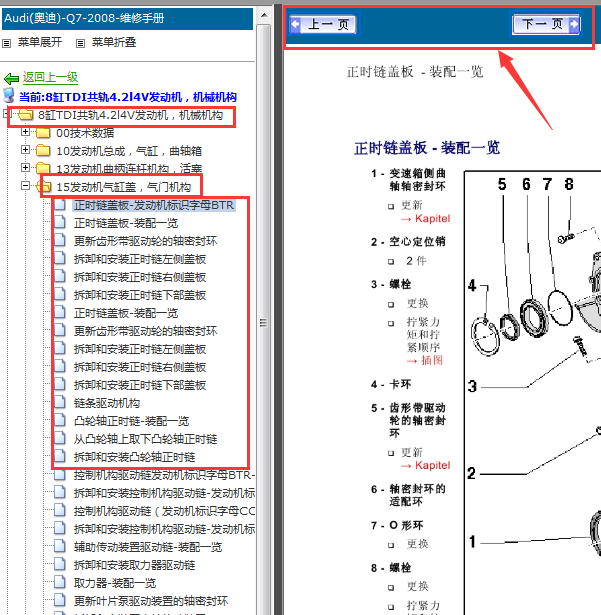Click item 2 - 空心定位销 in parts list
Screen dimensions: 601x615
408,242
